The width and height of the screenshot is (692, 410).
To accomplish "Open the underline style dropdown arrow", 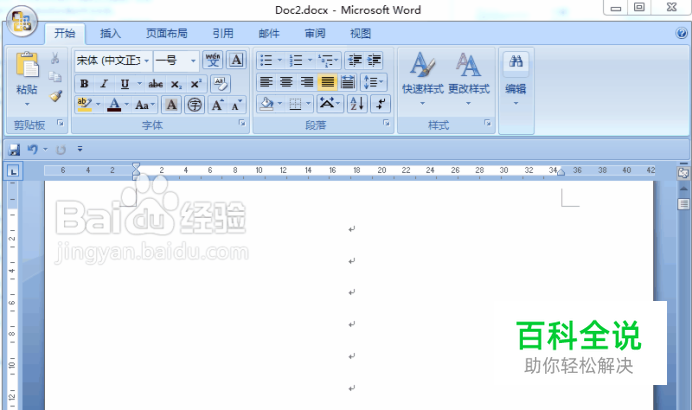I will tap(139, 83).
